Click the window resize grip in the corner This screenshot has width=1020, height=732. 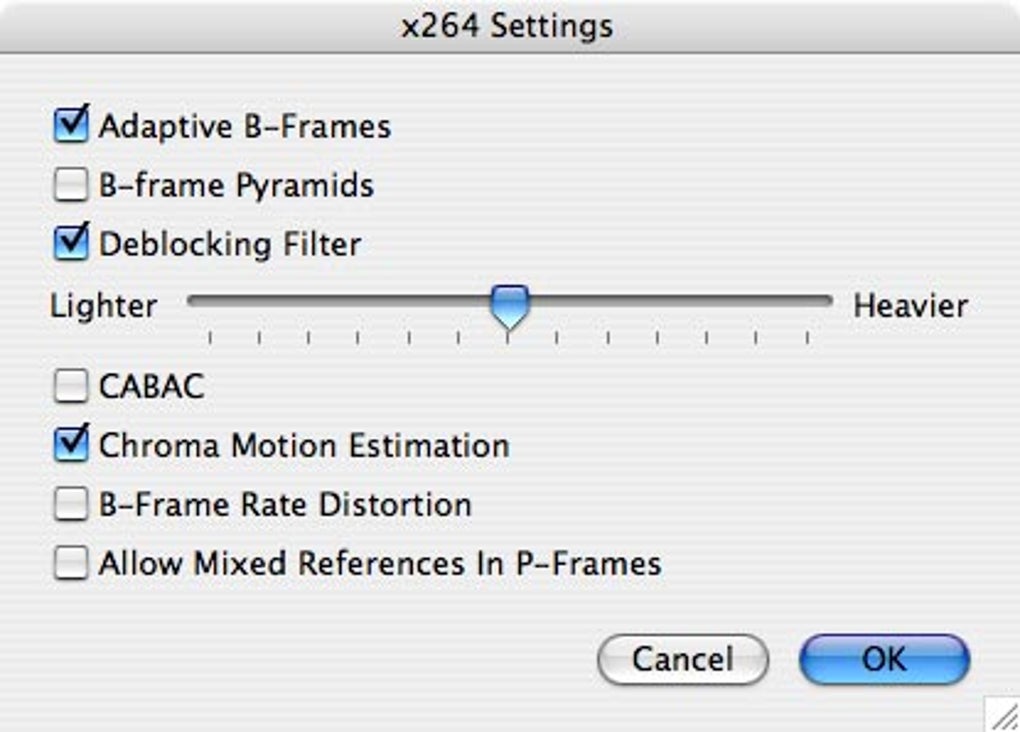pyautogui.click(x=1003, y=715)
